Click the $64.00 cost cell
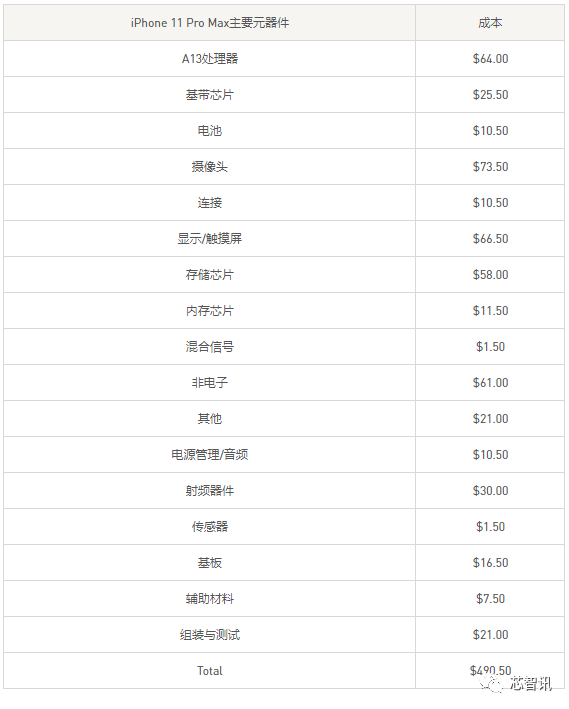The image size is (569, 709). coord(490,59)
